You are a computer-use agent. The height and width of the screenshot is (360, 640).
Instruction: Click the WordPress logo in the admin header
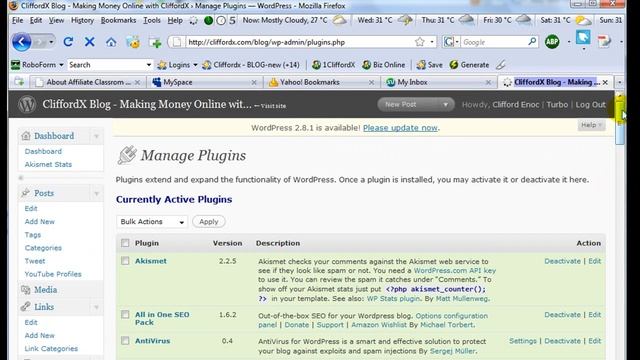click(x=27, y=104)
